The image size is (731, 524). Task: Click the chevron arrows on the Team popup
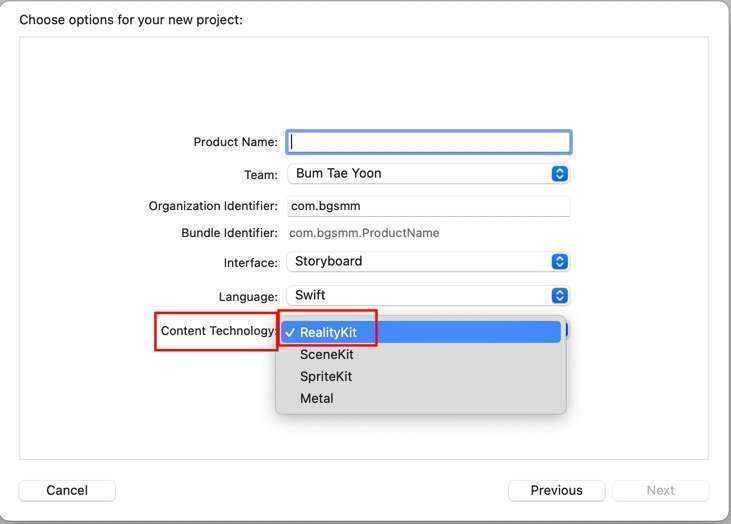(x=560, y=174)
